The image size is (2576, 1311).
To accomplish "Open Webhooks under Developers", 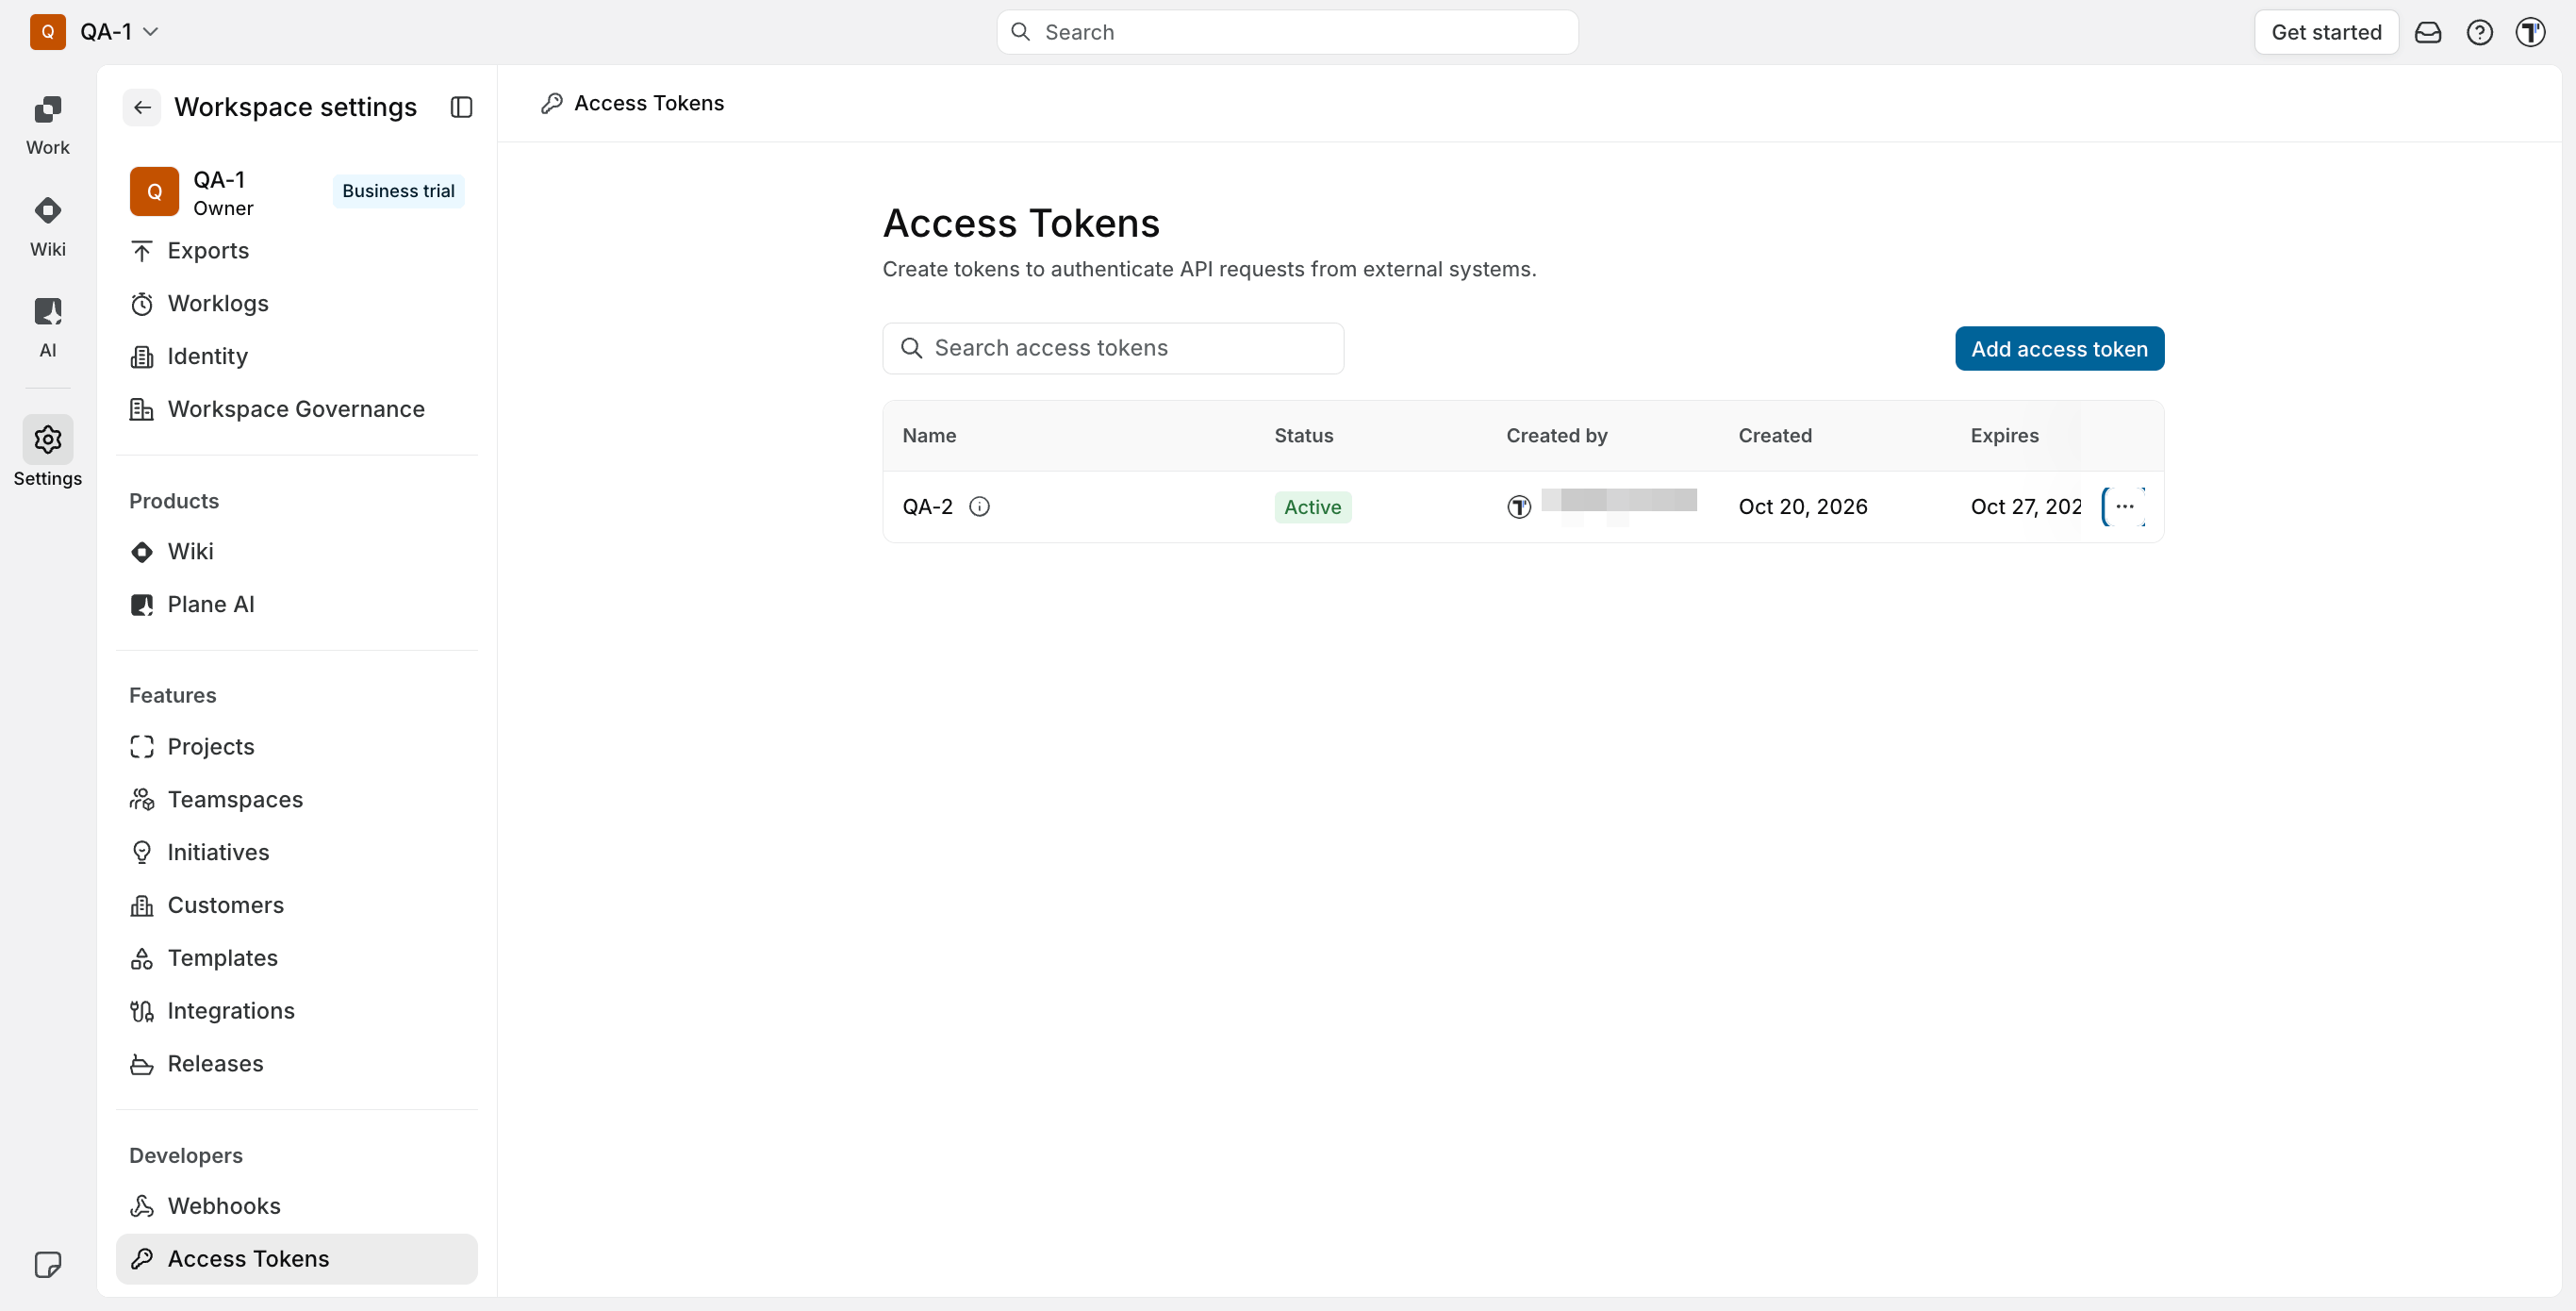I will click(297, 1206).
